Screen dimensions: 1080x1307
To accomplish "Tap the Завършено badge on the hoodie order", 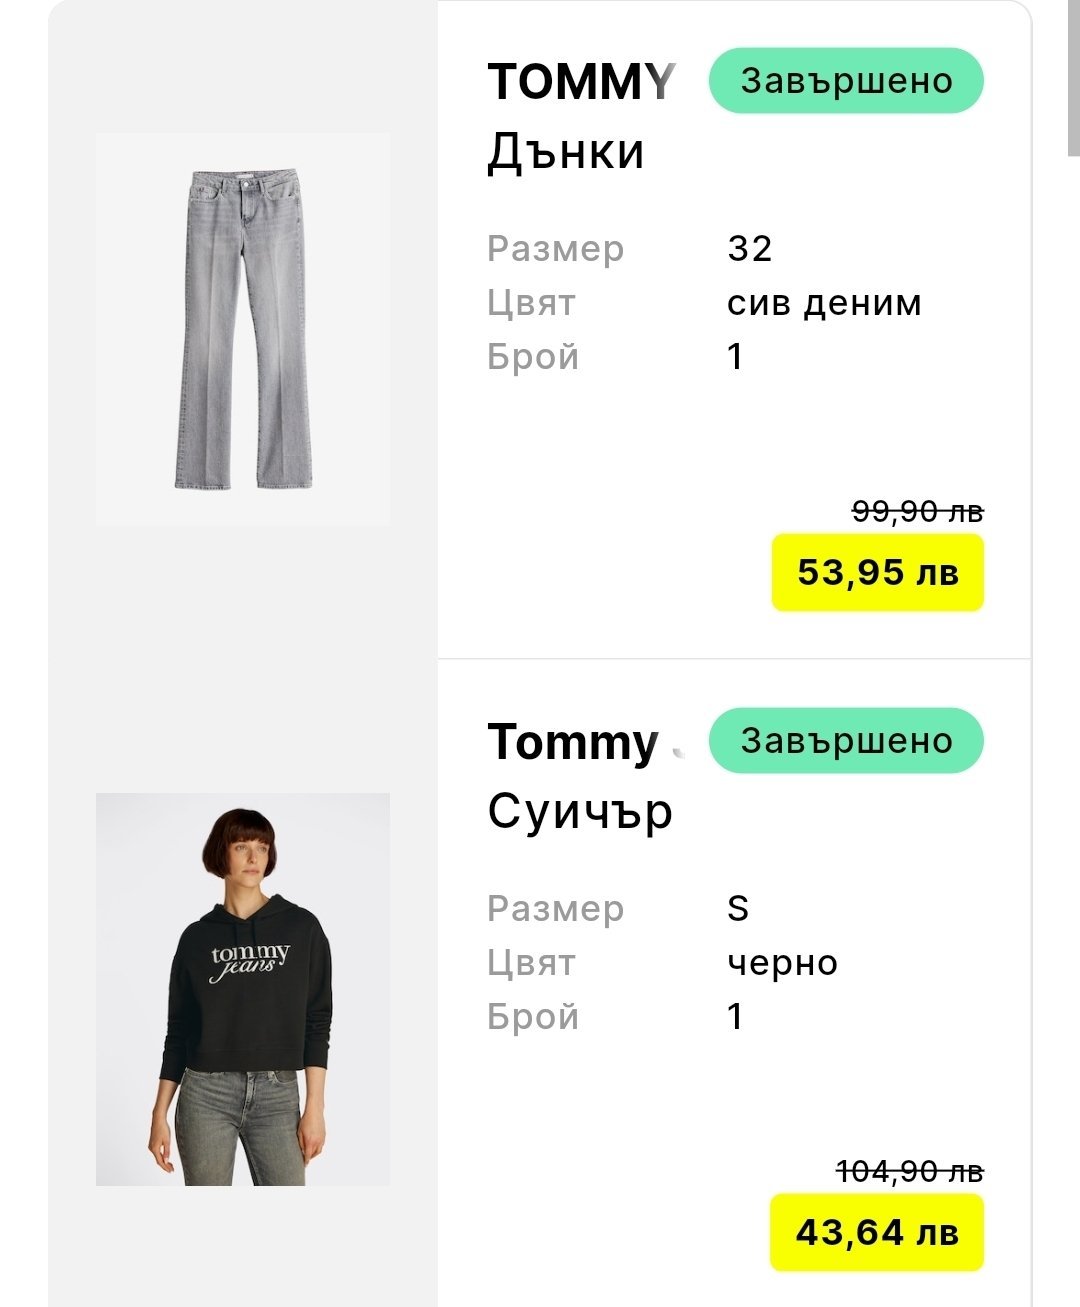I will tap(846, 740).
